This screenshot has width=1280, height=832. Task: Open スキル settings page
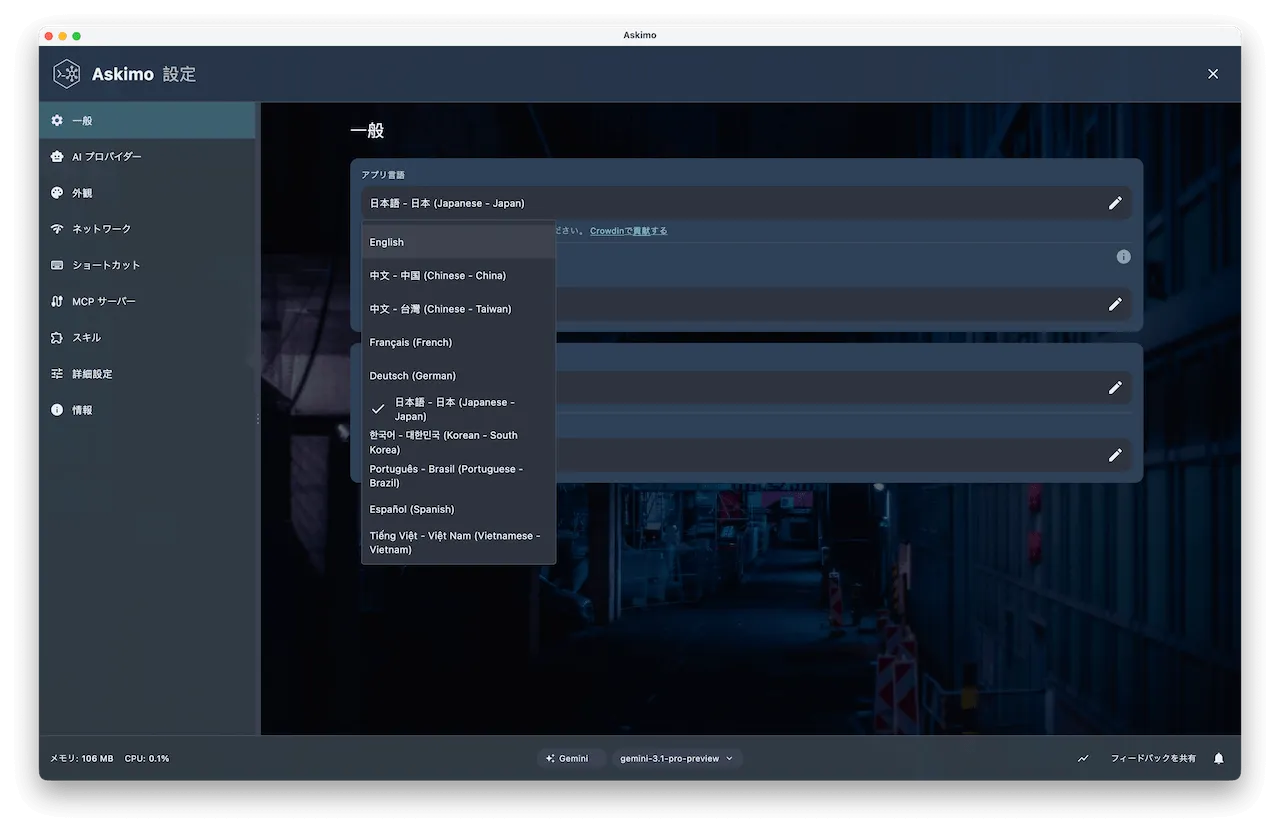pos(147,337)
